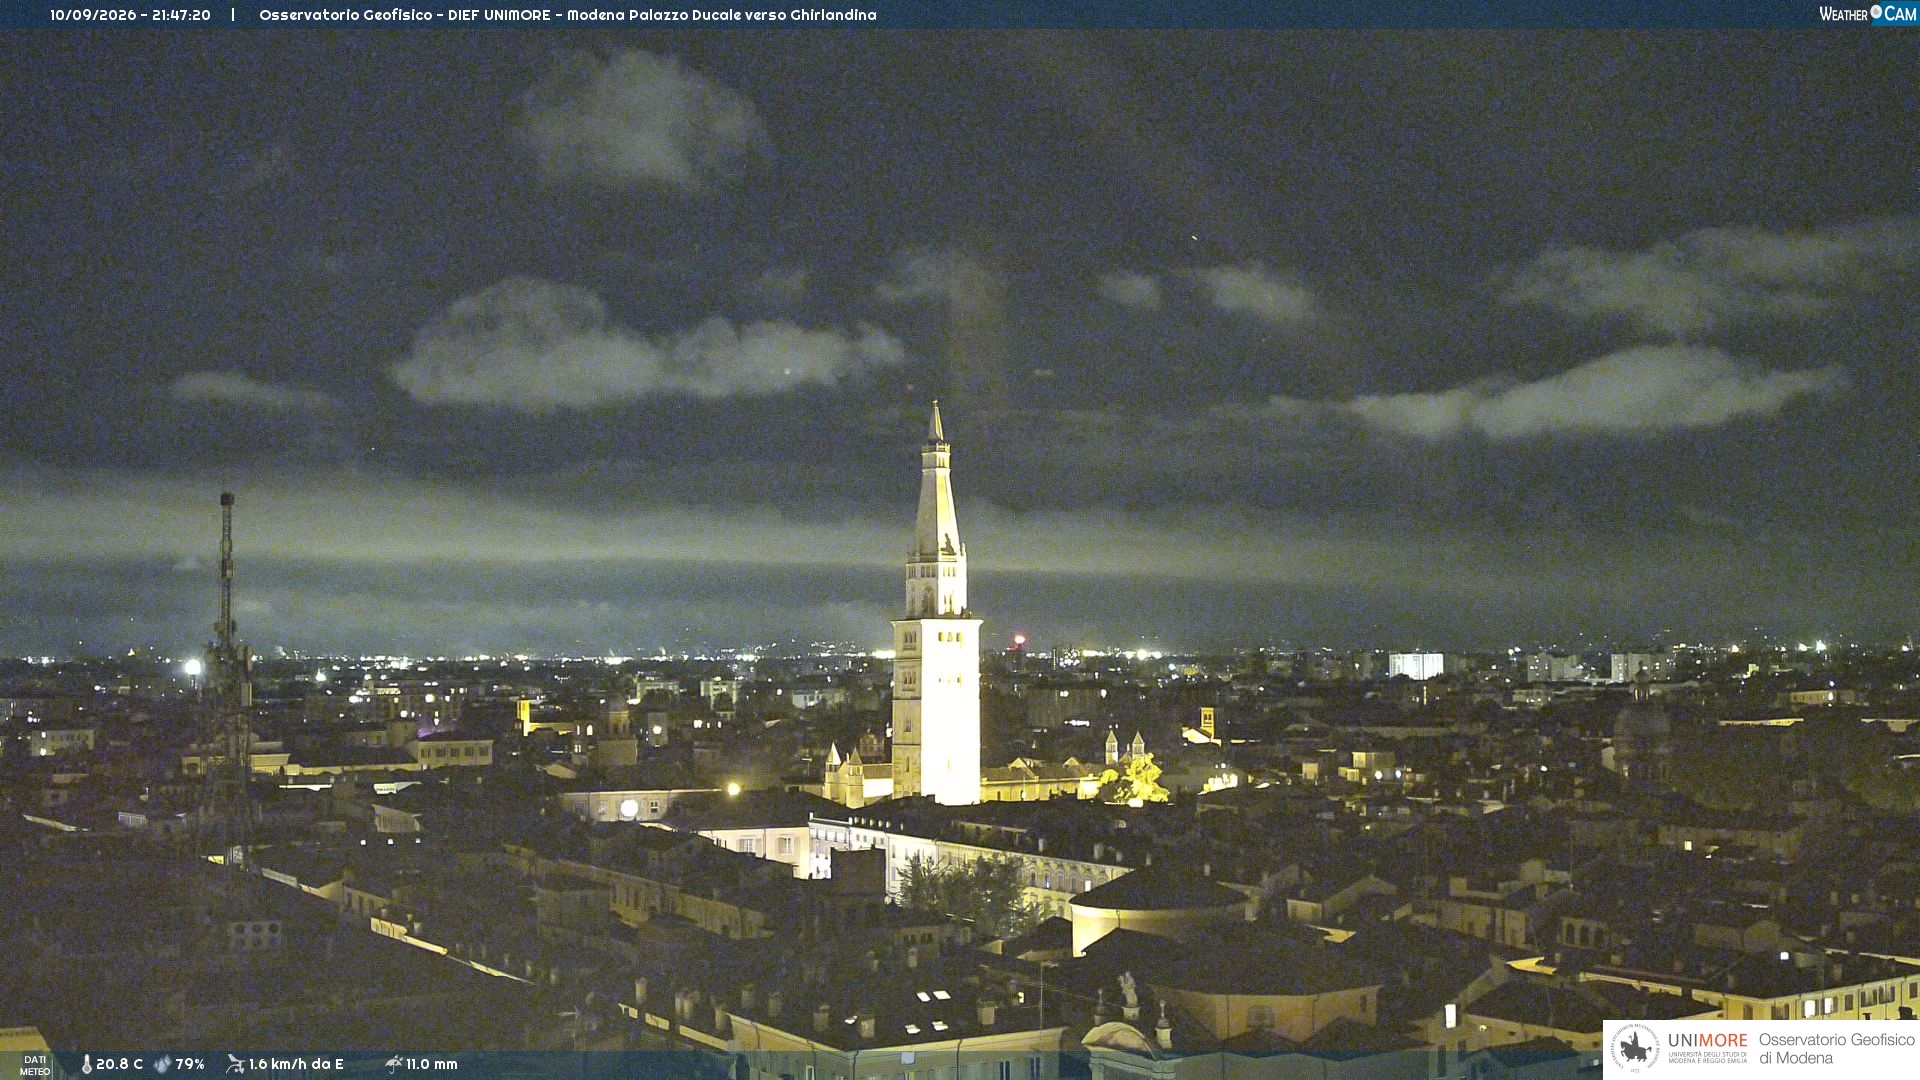Click the 1.6 km/h da E wind reading
The height and width of the screenshot is (1080, 1920).
click(x=296, y=1064)
